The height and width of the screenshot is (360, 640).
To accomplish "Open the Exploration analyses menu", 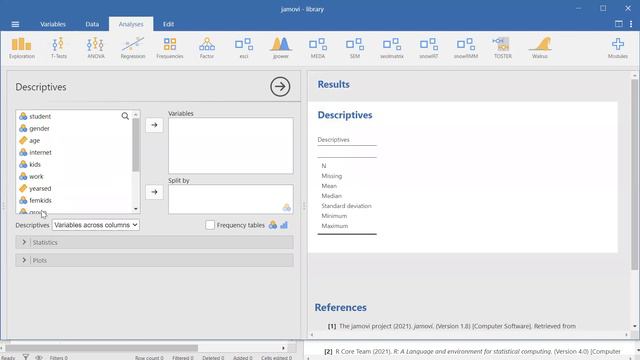I will pos(22,48).
